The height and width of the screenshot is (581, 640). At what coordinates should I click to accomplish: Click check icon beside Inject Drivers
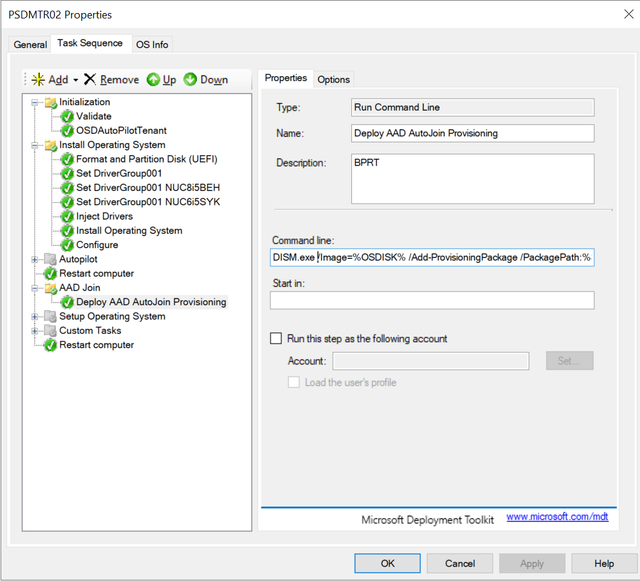coord(67,216)
